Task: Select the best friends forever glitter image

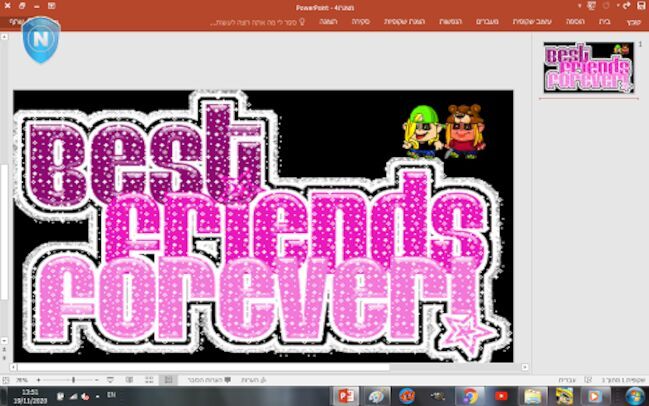Action: 261,226
